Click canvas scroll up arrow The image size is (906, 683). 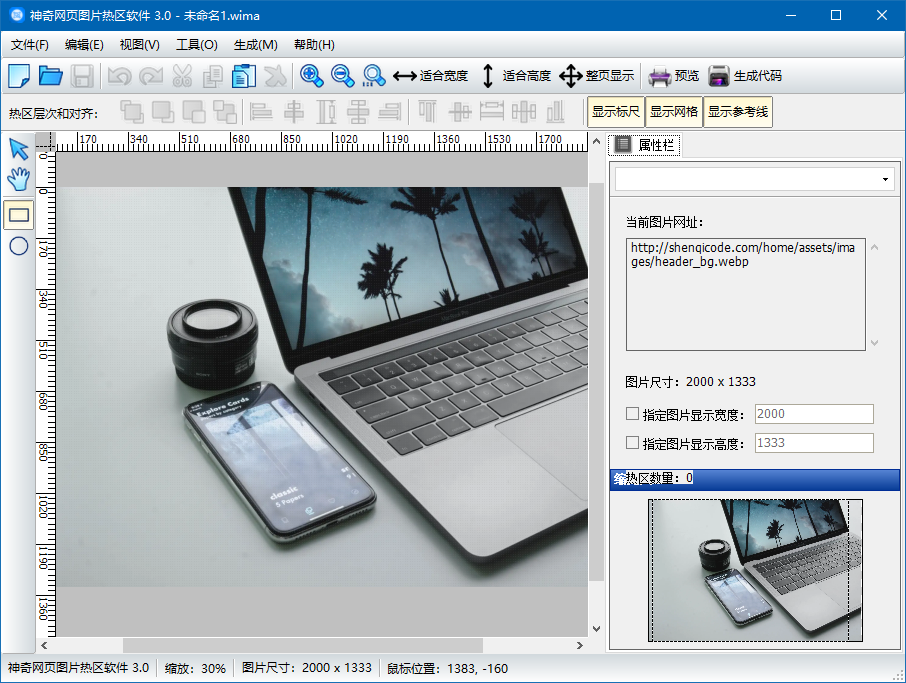click(x=596, y=141)
